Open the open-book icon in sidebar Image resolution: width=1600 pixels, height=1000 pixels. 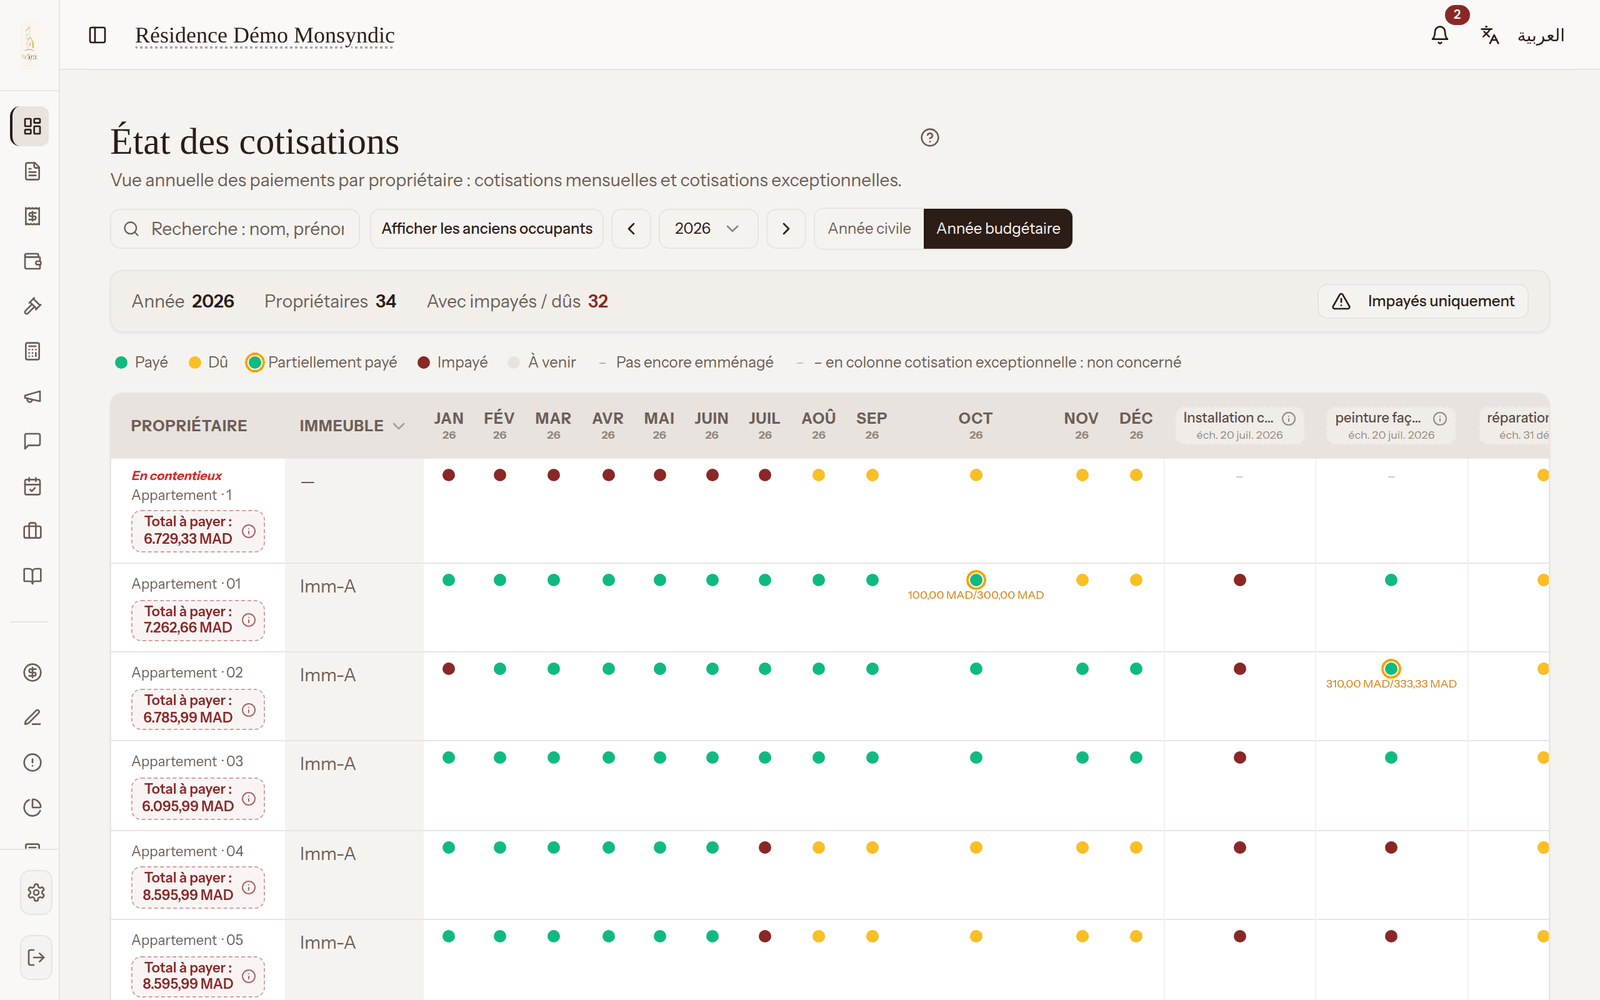[x=32, y=576]
